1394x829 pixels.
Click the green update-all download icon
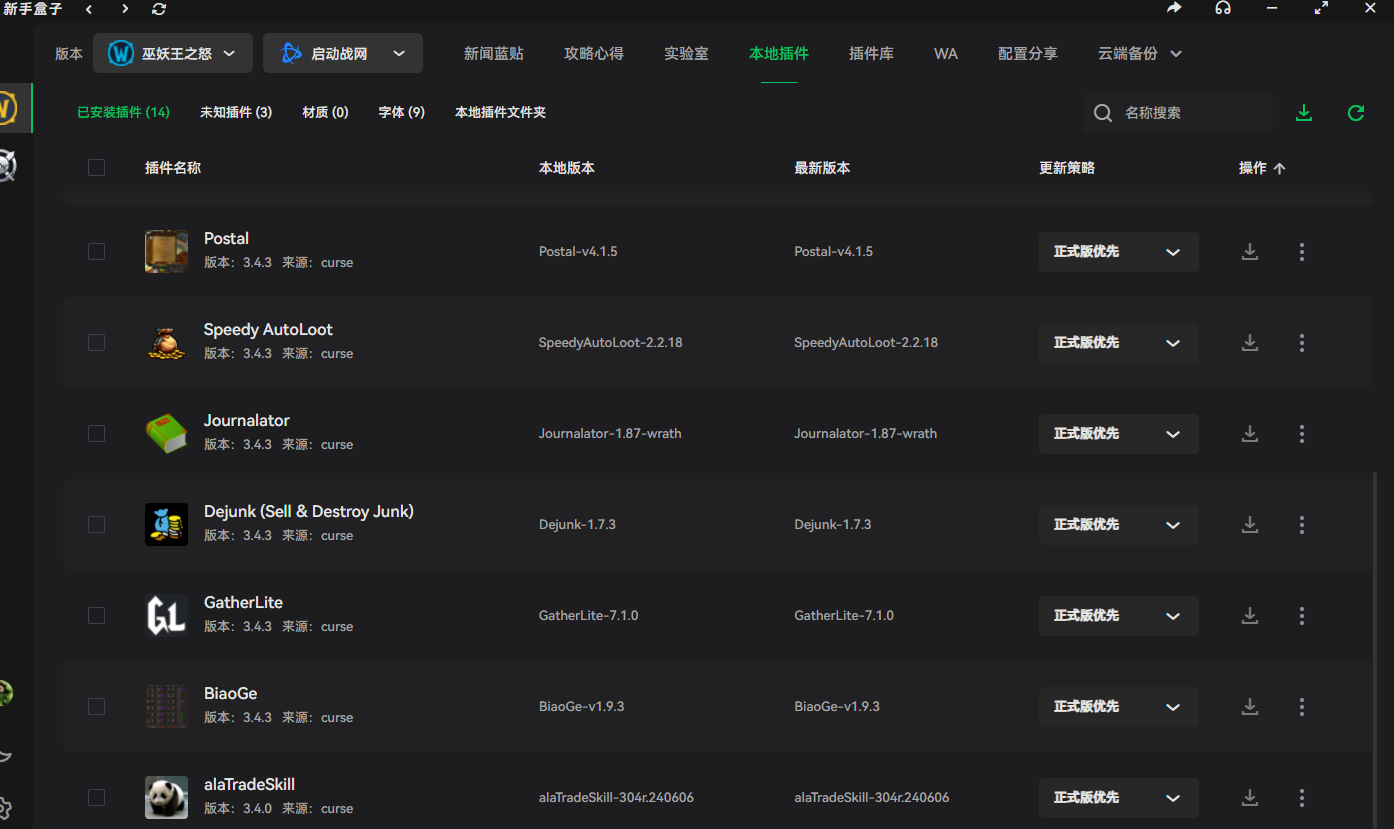(x=1304, y=113)
